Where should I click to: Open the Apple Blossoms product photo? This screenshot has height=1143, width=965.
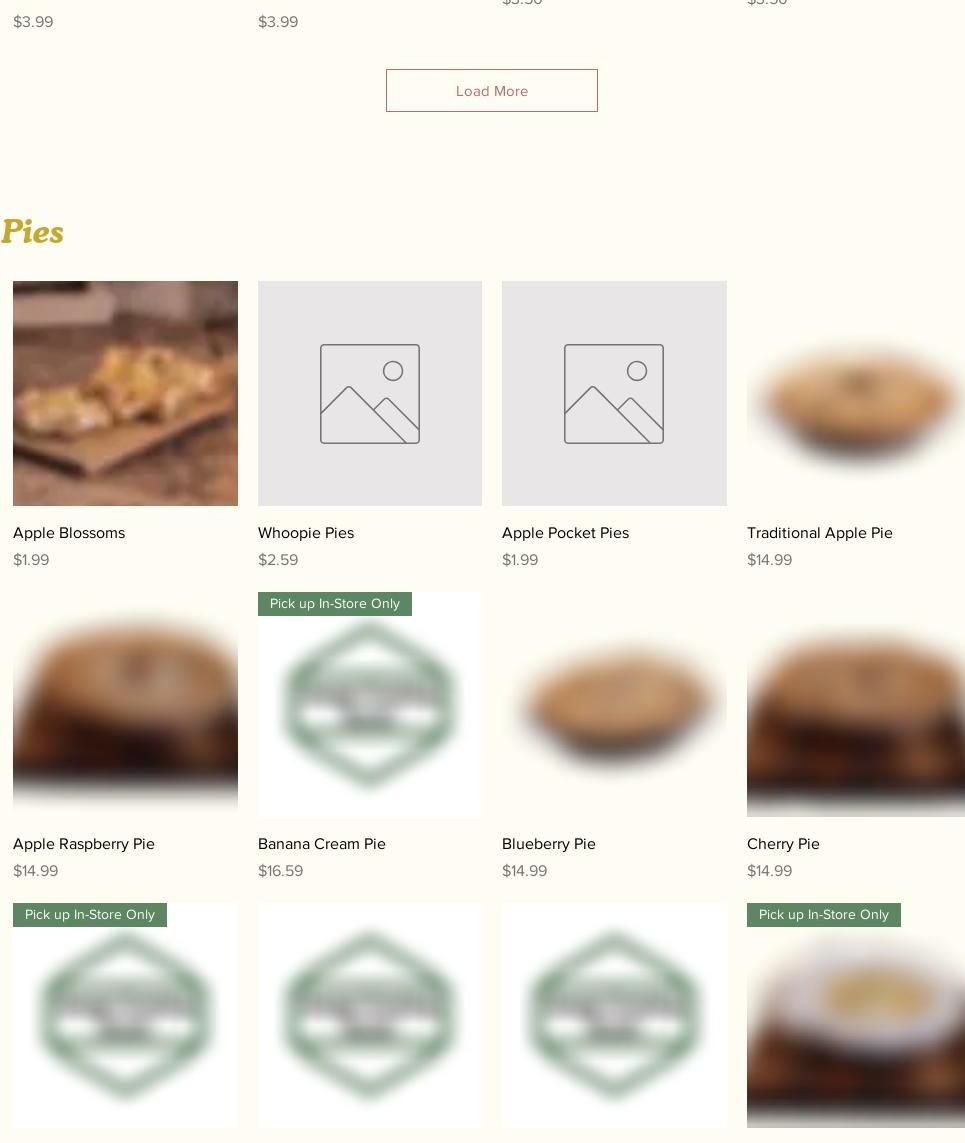point(125,393)
